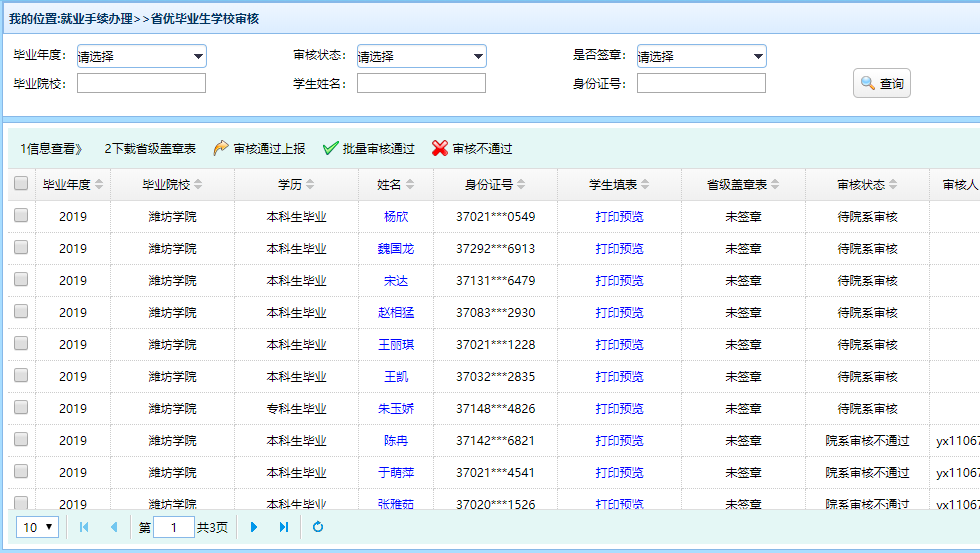980x553 pixels.
Task: Tick the checkbox for 杨欣's row
Action: (x=21, y=216)
